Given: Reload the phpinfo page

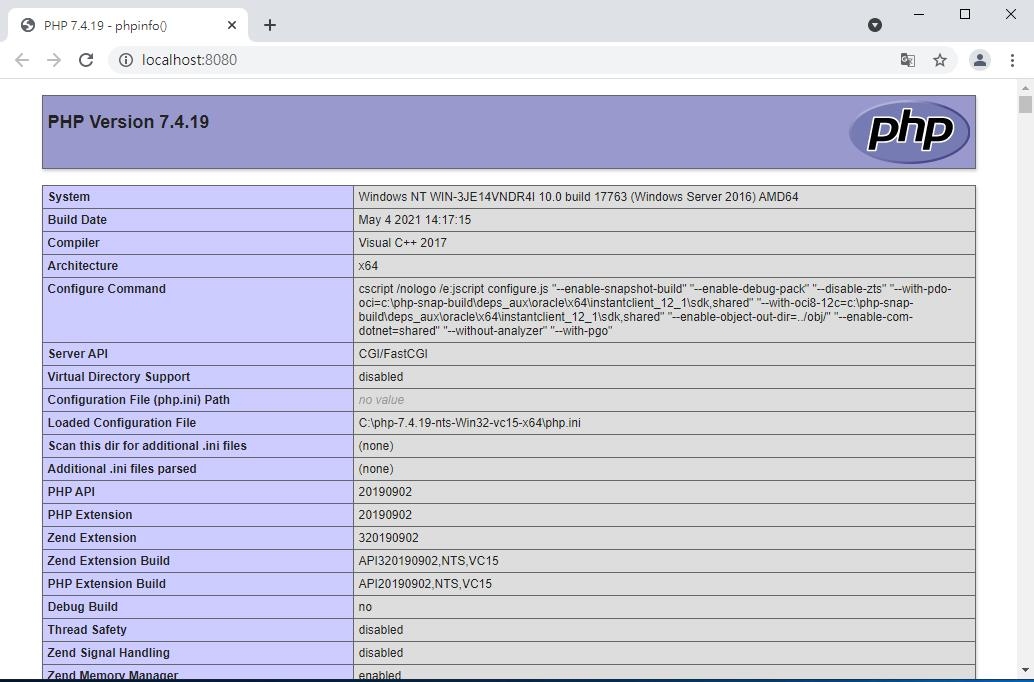Looking at the screenshot, I should (x=86, y=60).
